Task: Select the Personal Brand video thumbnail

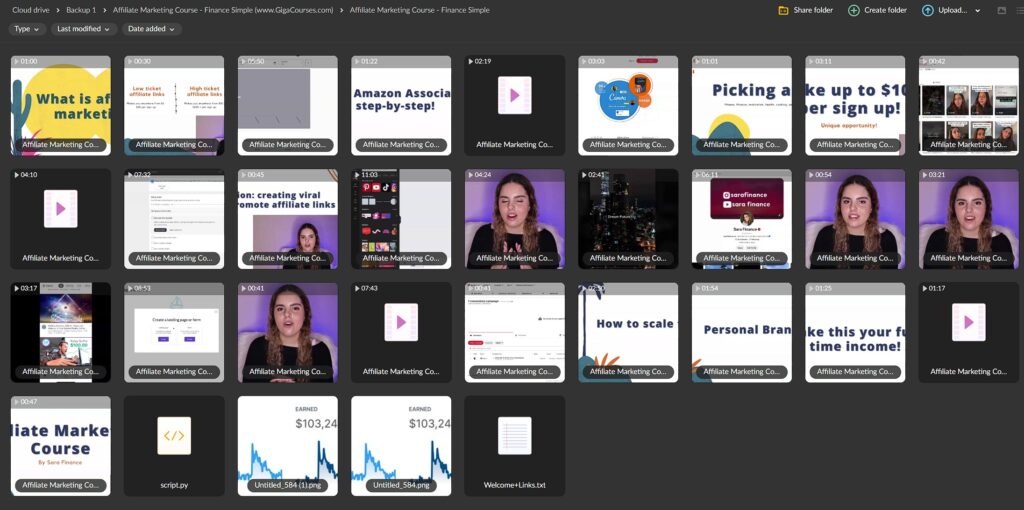Action: coord(741,325)
